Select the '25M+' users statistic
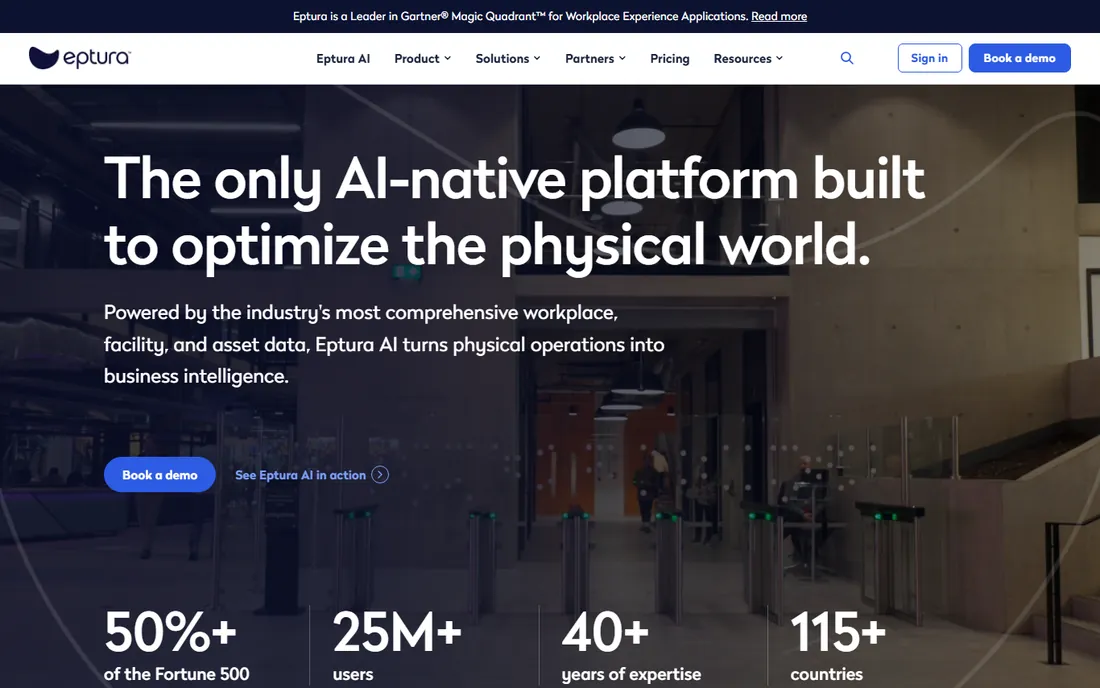 tap(397, 646)
